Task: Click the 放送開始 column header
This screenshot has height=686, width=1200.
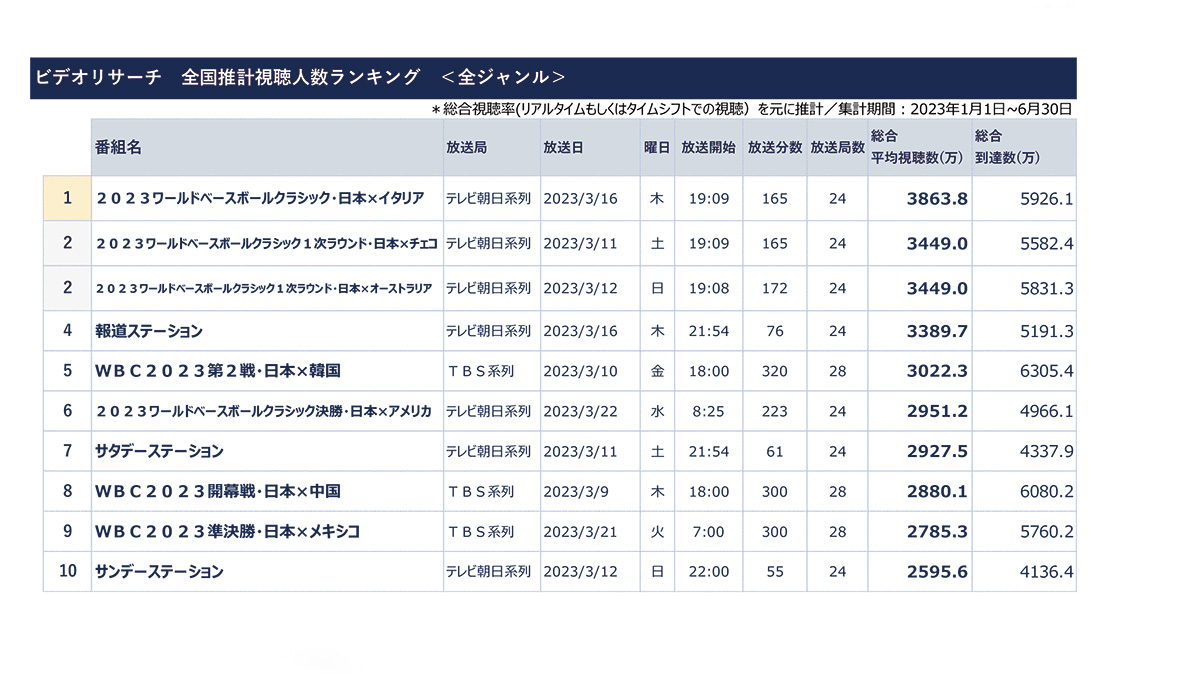Action: click(x=708, y=147)
